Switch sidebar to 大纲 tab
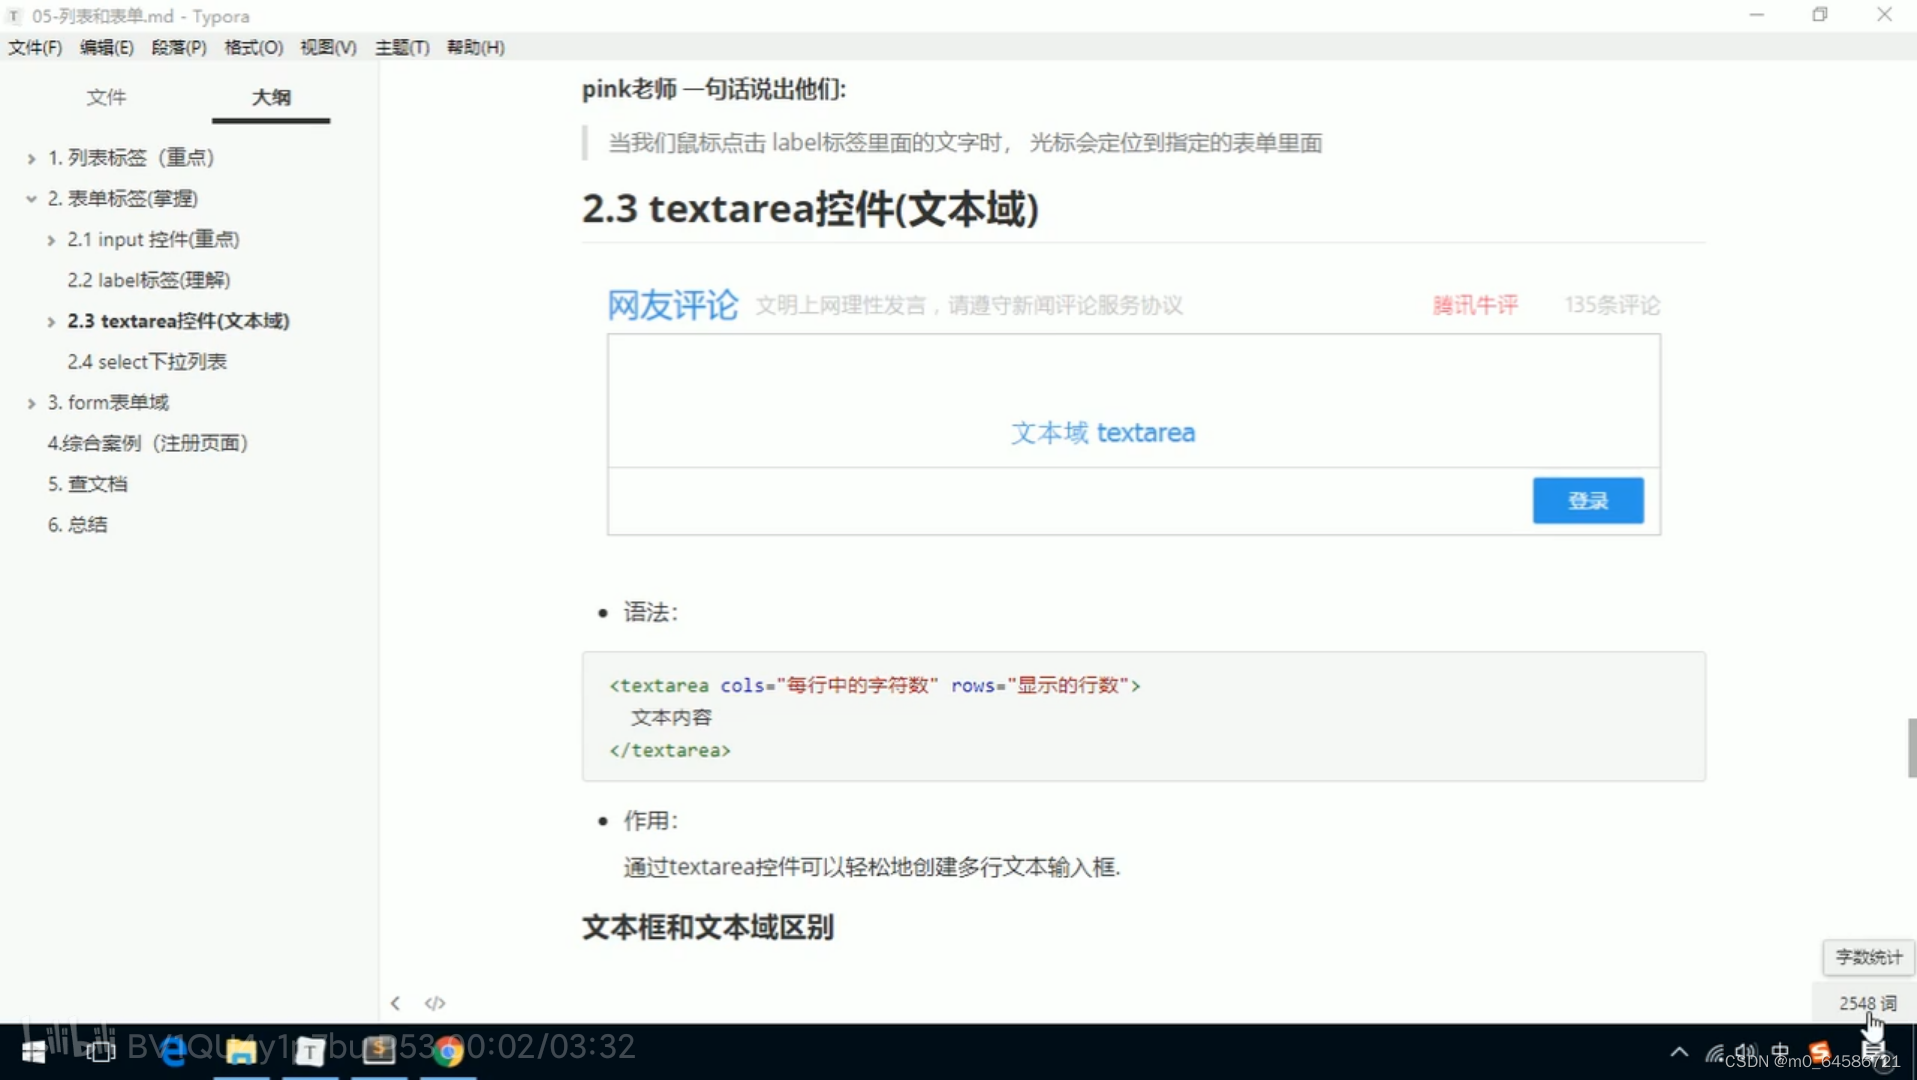Screen dimensions: 1917x1080 tap(271, 97)
